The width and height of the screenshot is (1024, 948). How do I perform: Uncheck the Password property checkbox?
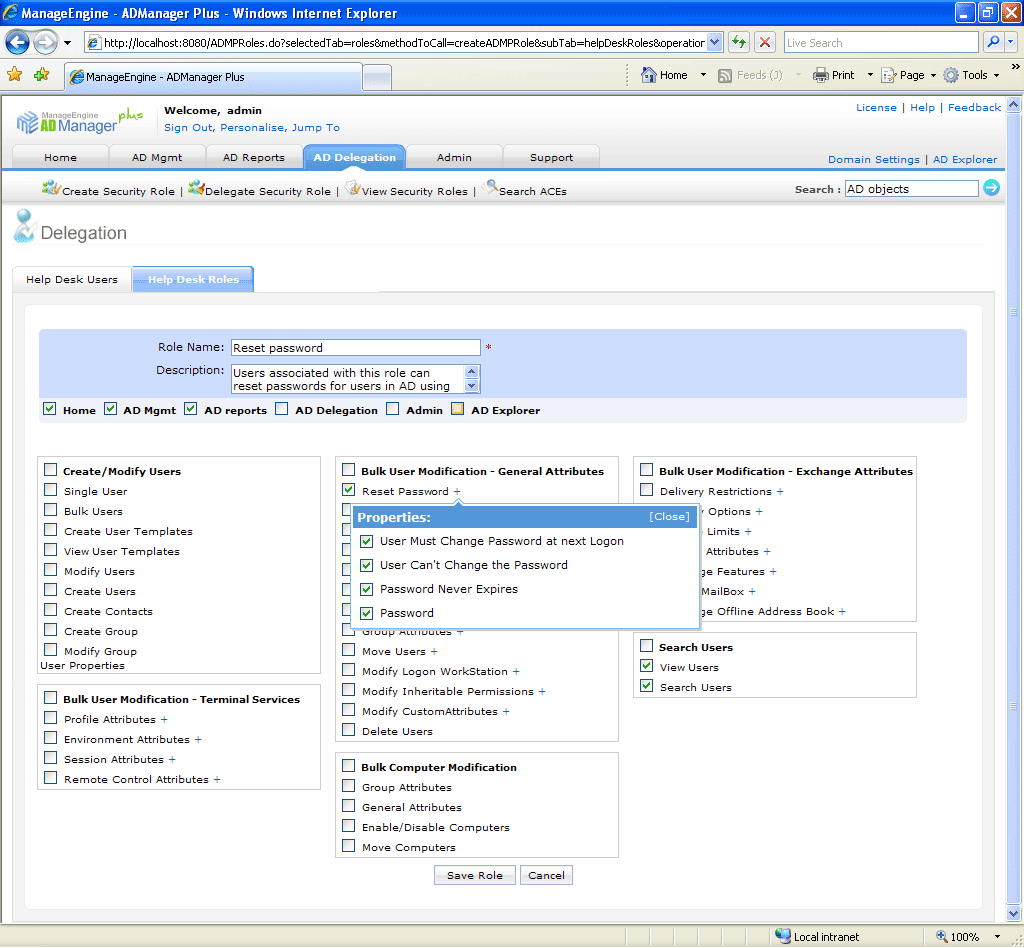tap(366, 613)
